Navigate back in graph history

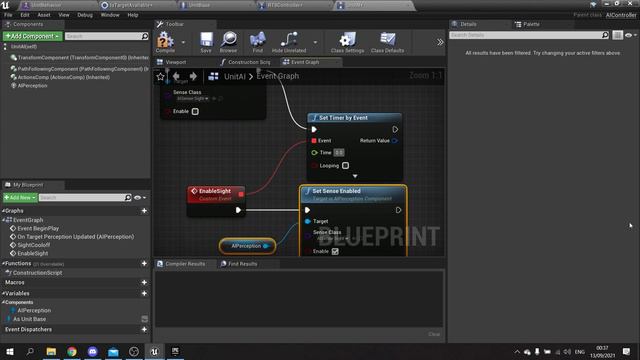pos(177,76)
